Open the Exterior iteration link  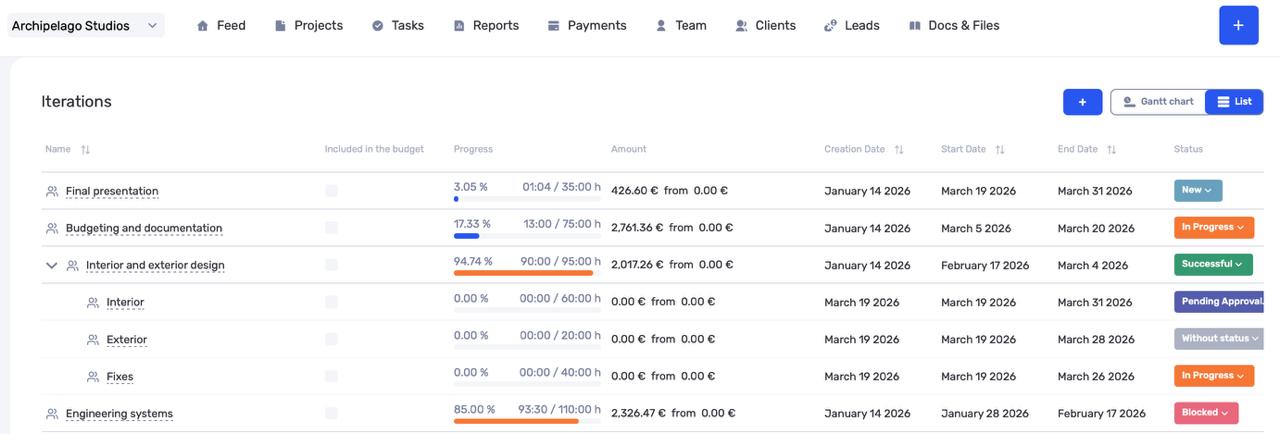[127, 340]
